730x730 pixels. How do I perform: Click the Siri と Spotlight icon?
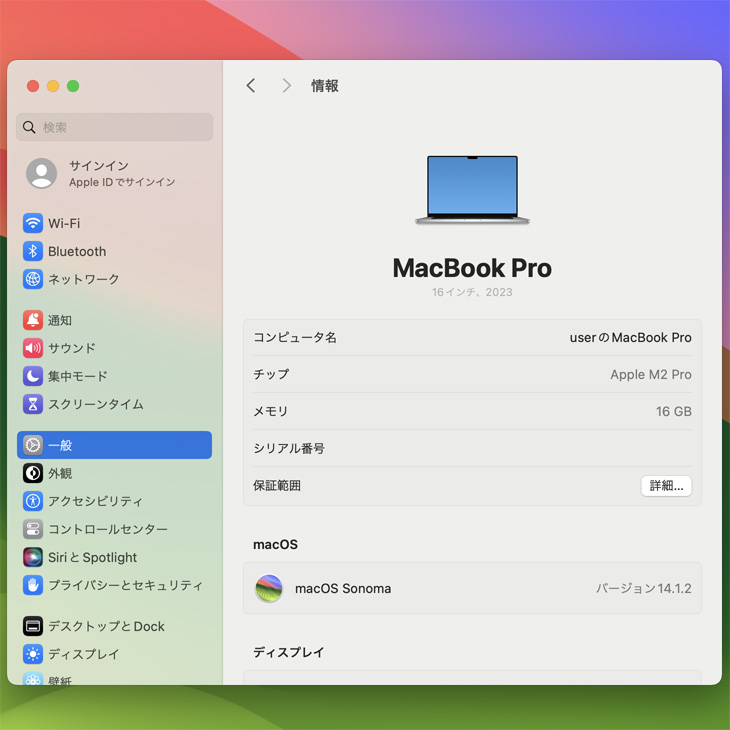coord(33,557)
